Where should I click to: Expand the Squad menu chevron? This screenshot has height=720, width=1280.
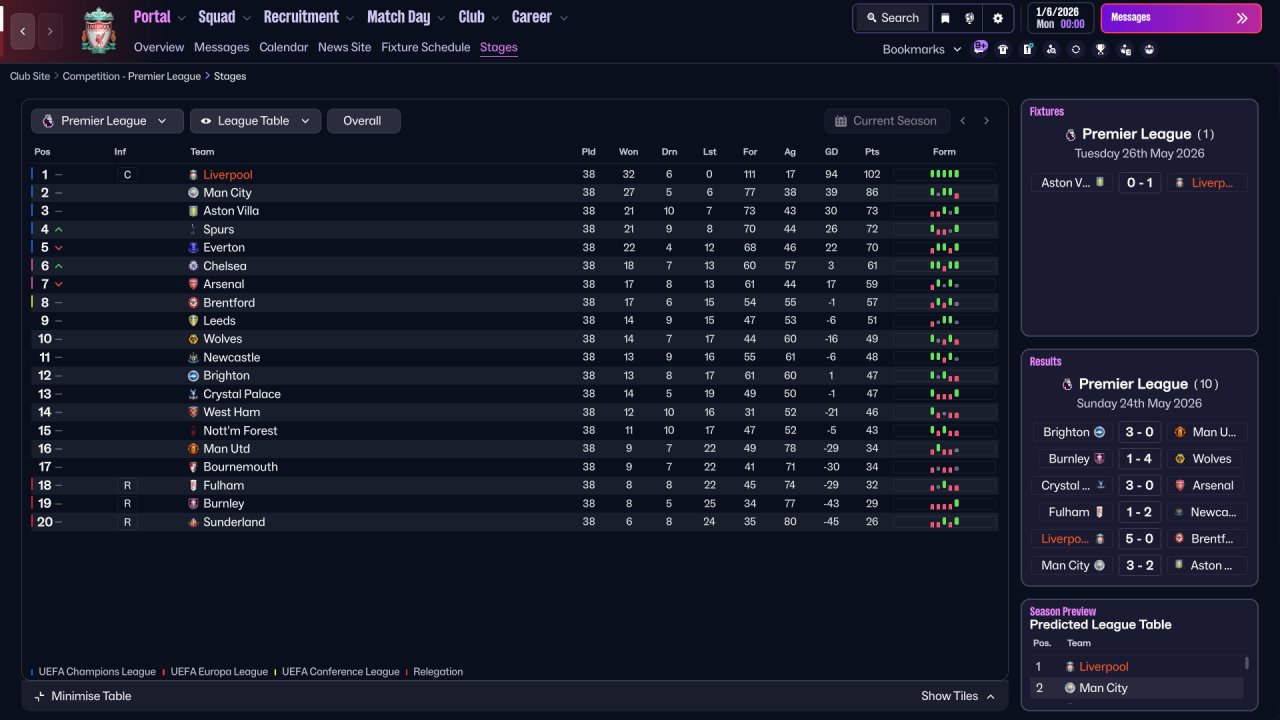pyautogui.click(x=246, y=18)
